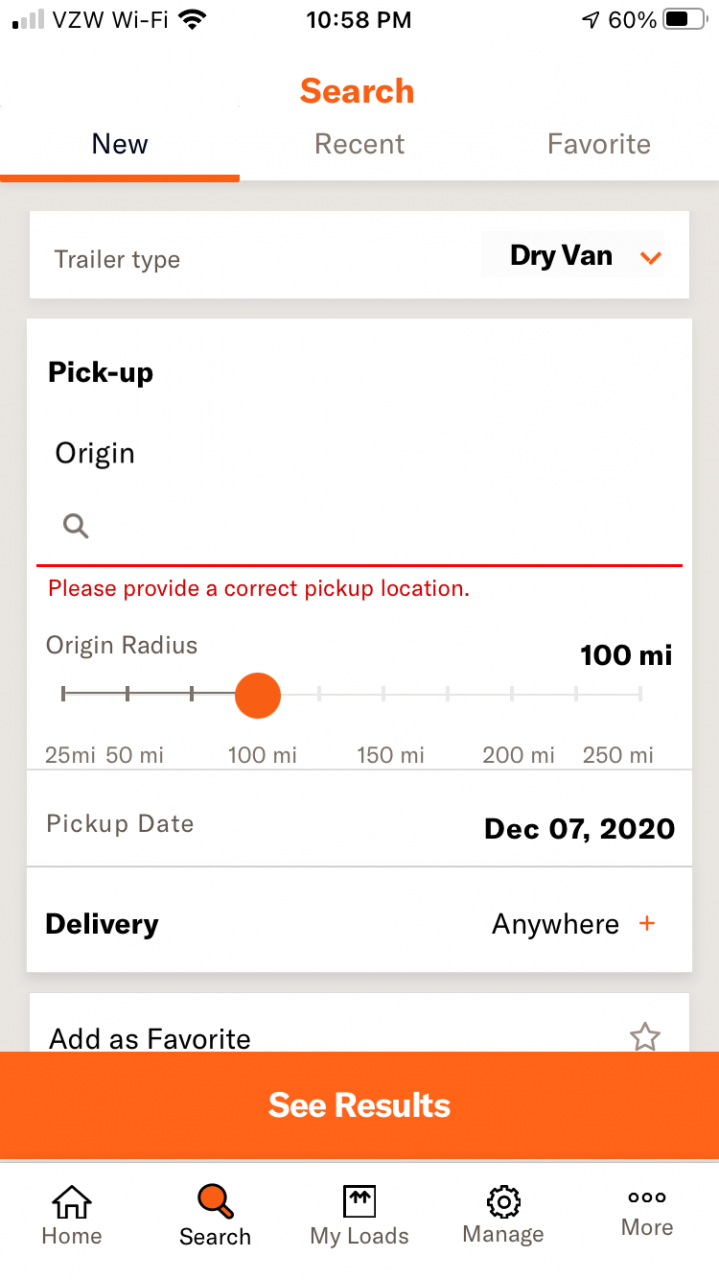Select the New search tab
Image resolution: width=719 pixels, height=1280 pixels.
[120, 144]
